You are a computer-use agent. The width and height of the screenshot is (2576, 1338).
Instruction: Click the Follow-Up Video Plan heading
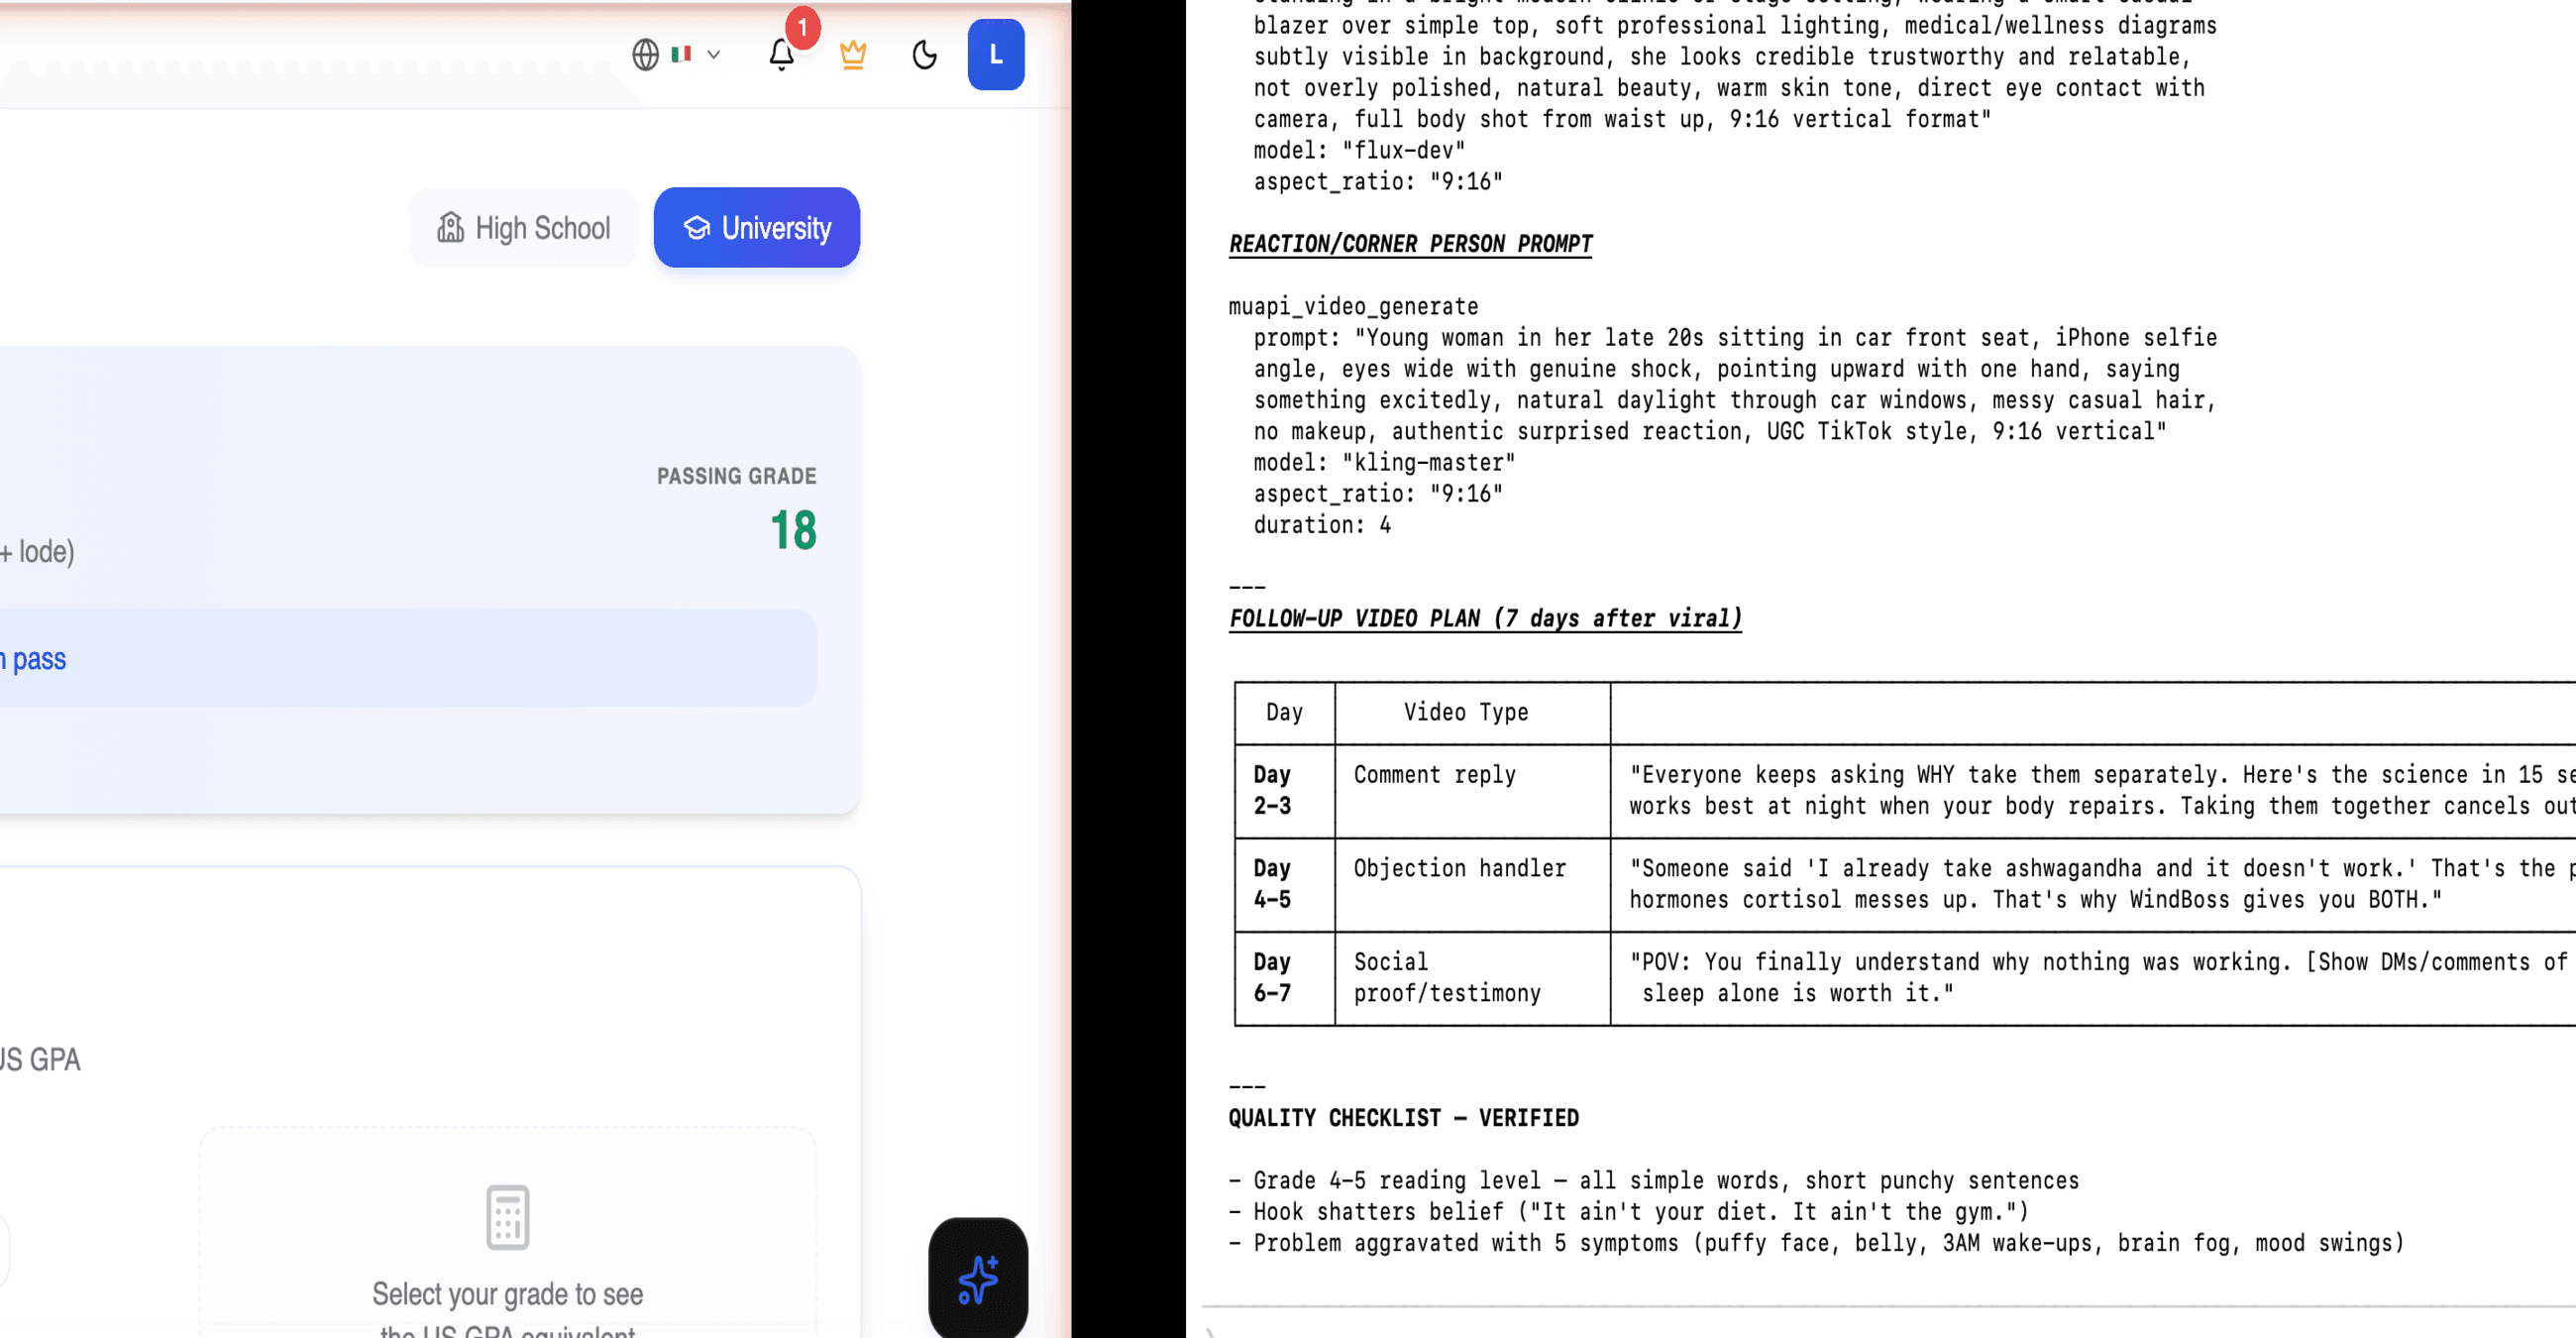pos(1485,618)
